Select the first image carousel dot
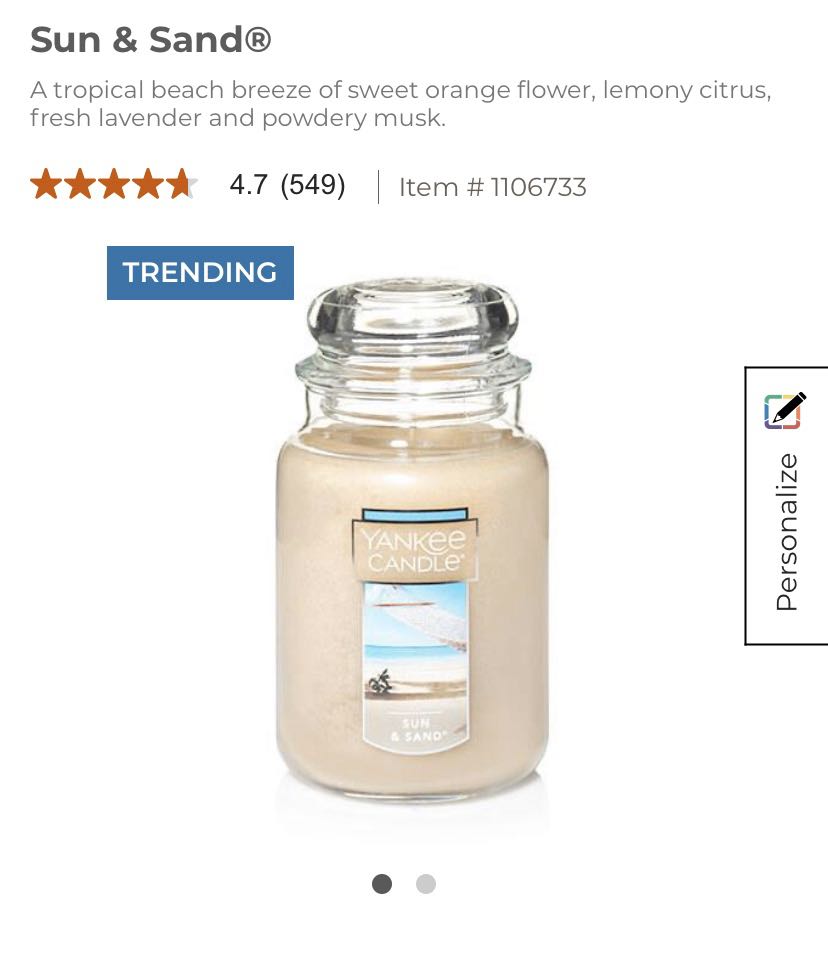The width and height of the screenshot is (828, 962). pyautogui.click(x=382, y=884)
